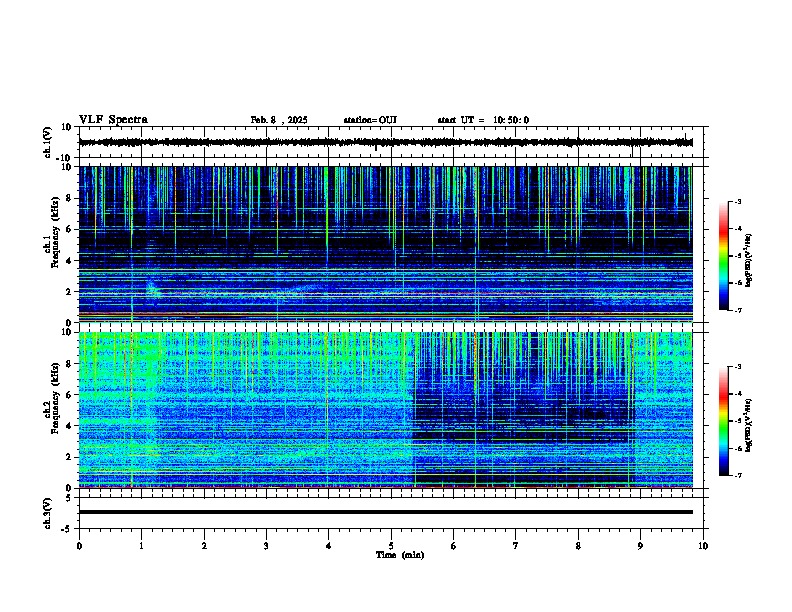Click the "2" kHz tick on ch.2 spectrogram axis
792x612 pixels.
click(69, 457)
